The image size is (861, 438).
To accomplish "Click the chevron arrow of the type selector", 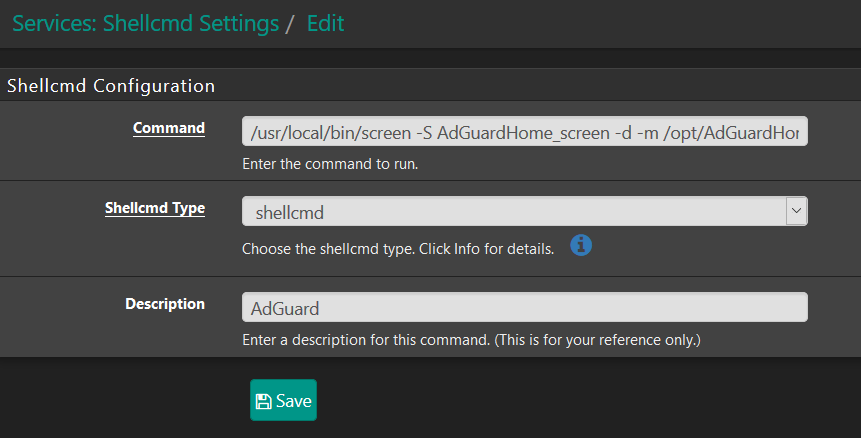I will [796, 211].
